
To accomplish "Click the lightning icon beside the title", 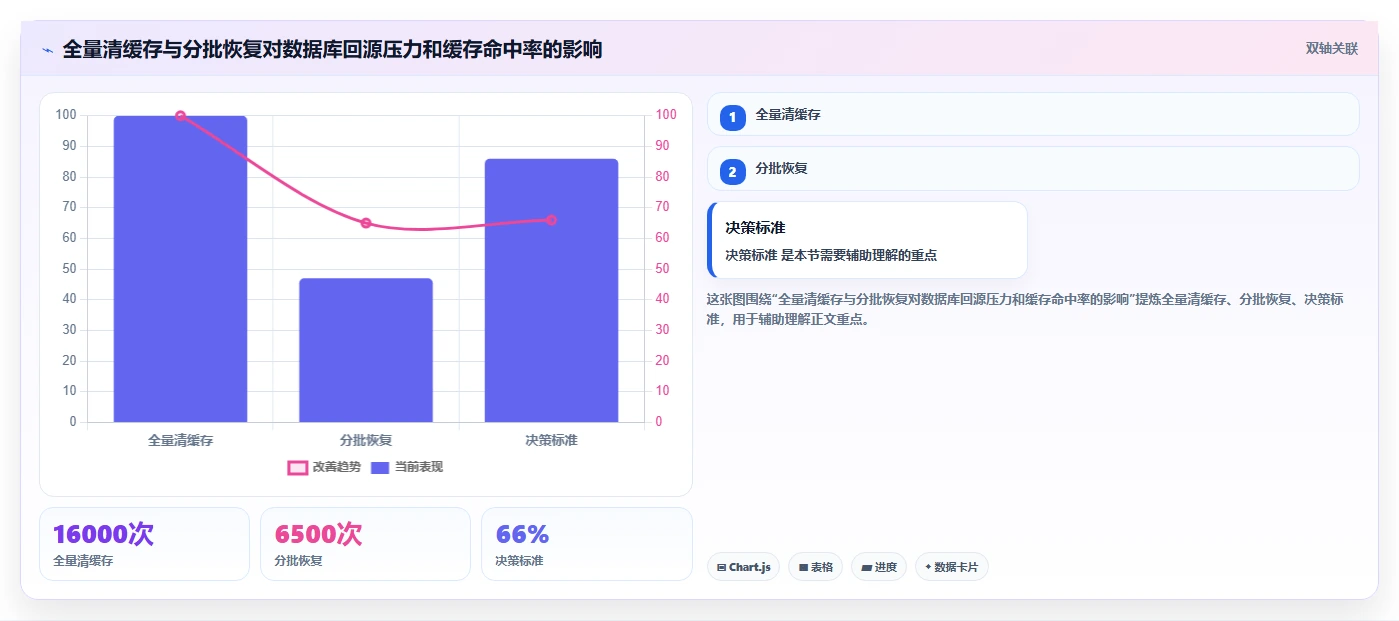I will pos(47,50).
